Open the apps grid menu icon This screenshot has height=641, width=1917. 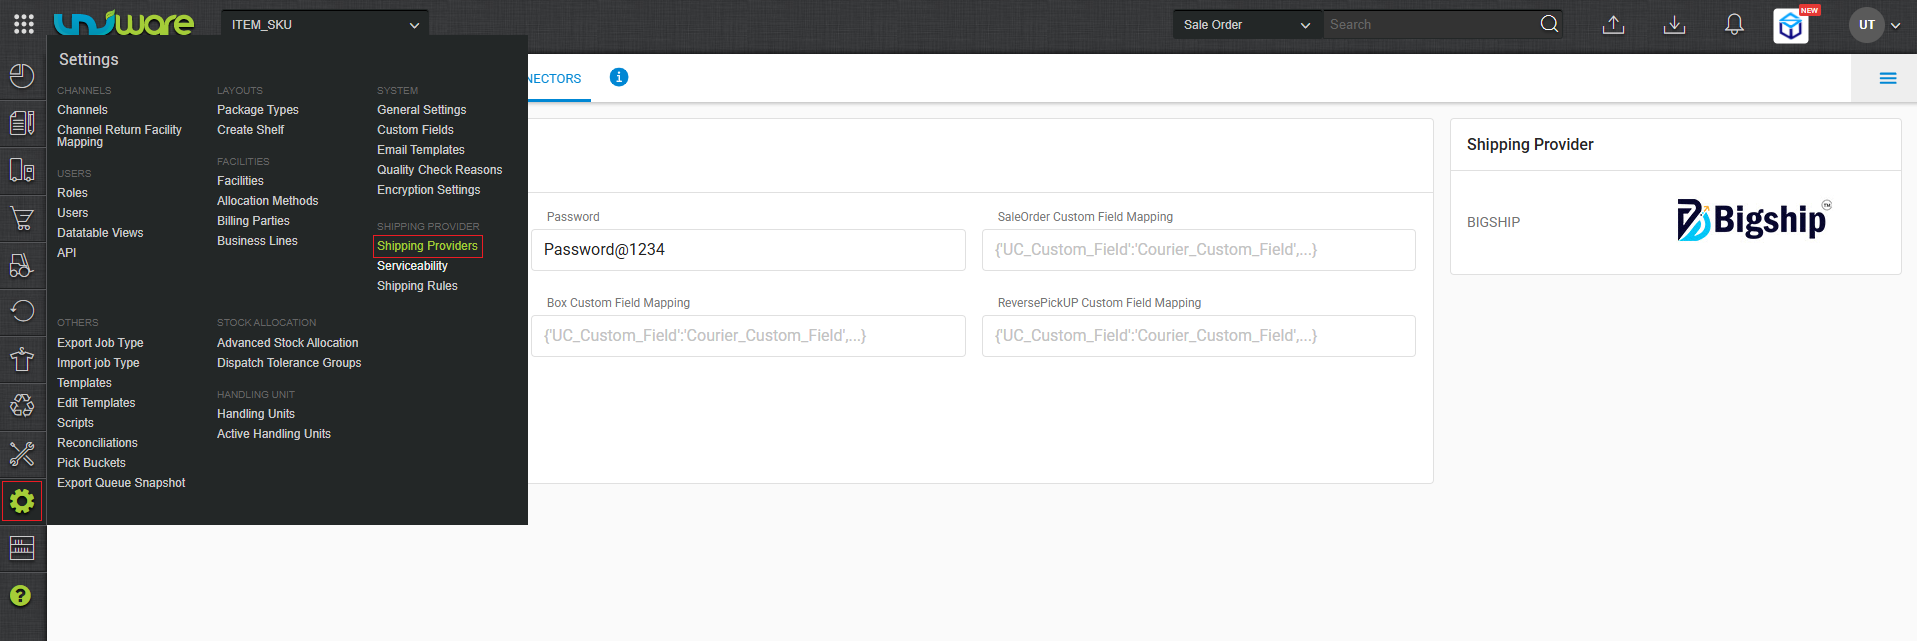(x=24, y=24)
